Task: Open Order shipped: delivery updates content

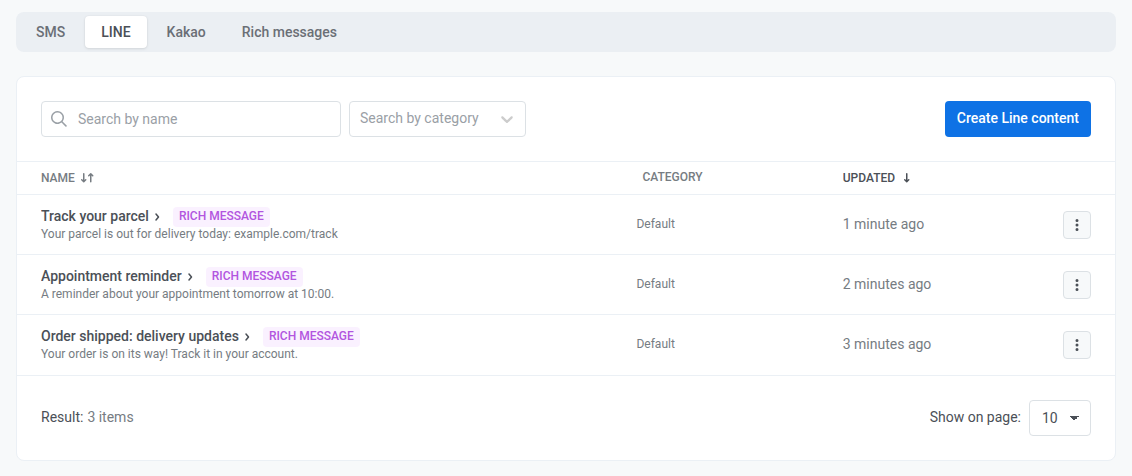Action: click(140, 336)
